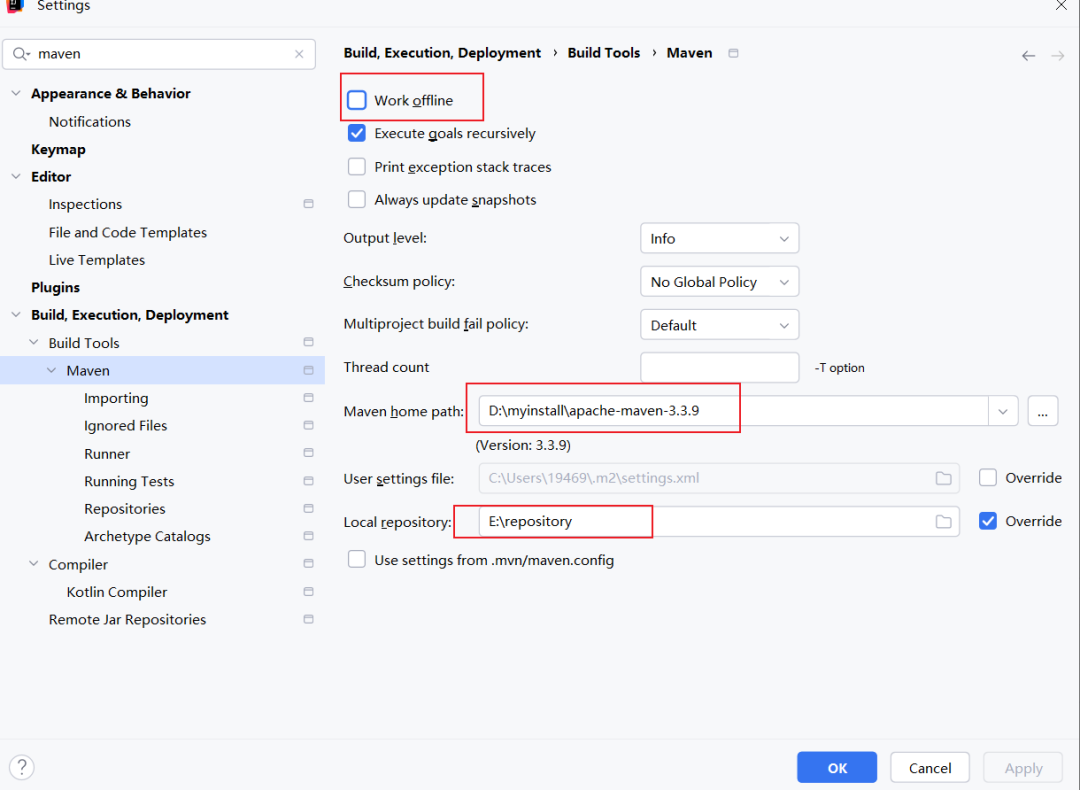Clear the maven search field text
Viewport: 1080px width, 790px height.
(x=299, y=54)
